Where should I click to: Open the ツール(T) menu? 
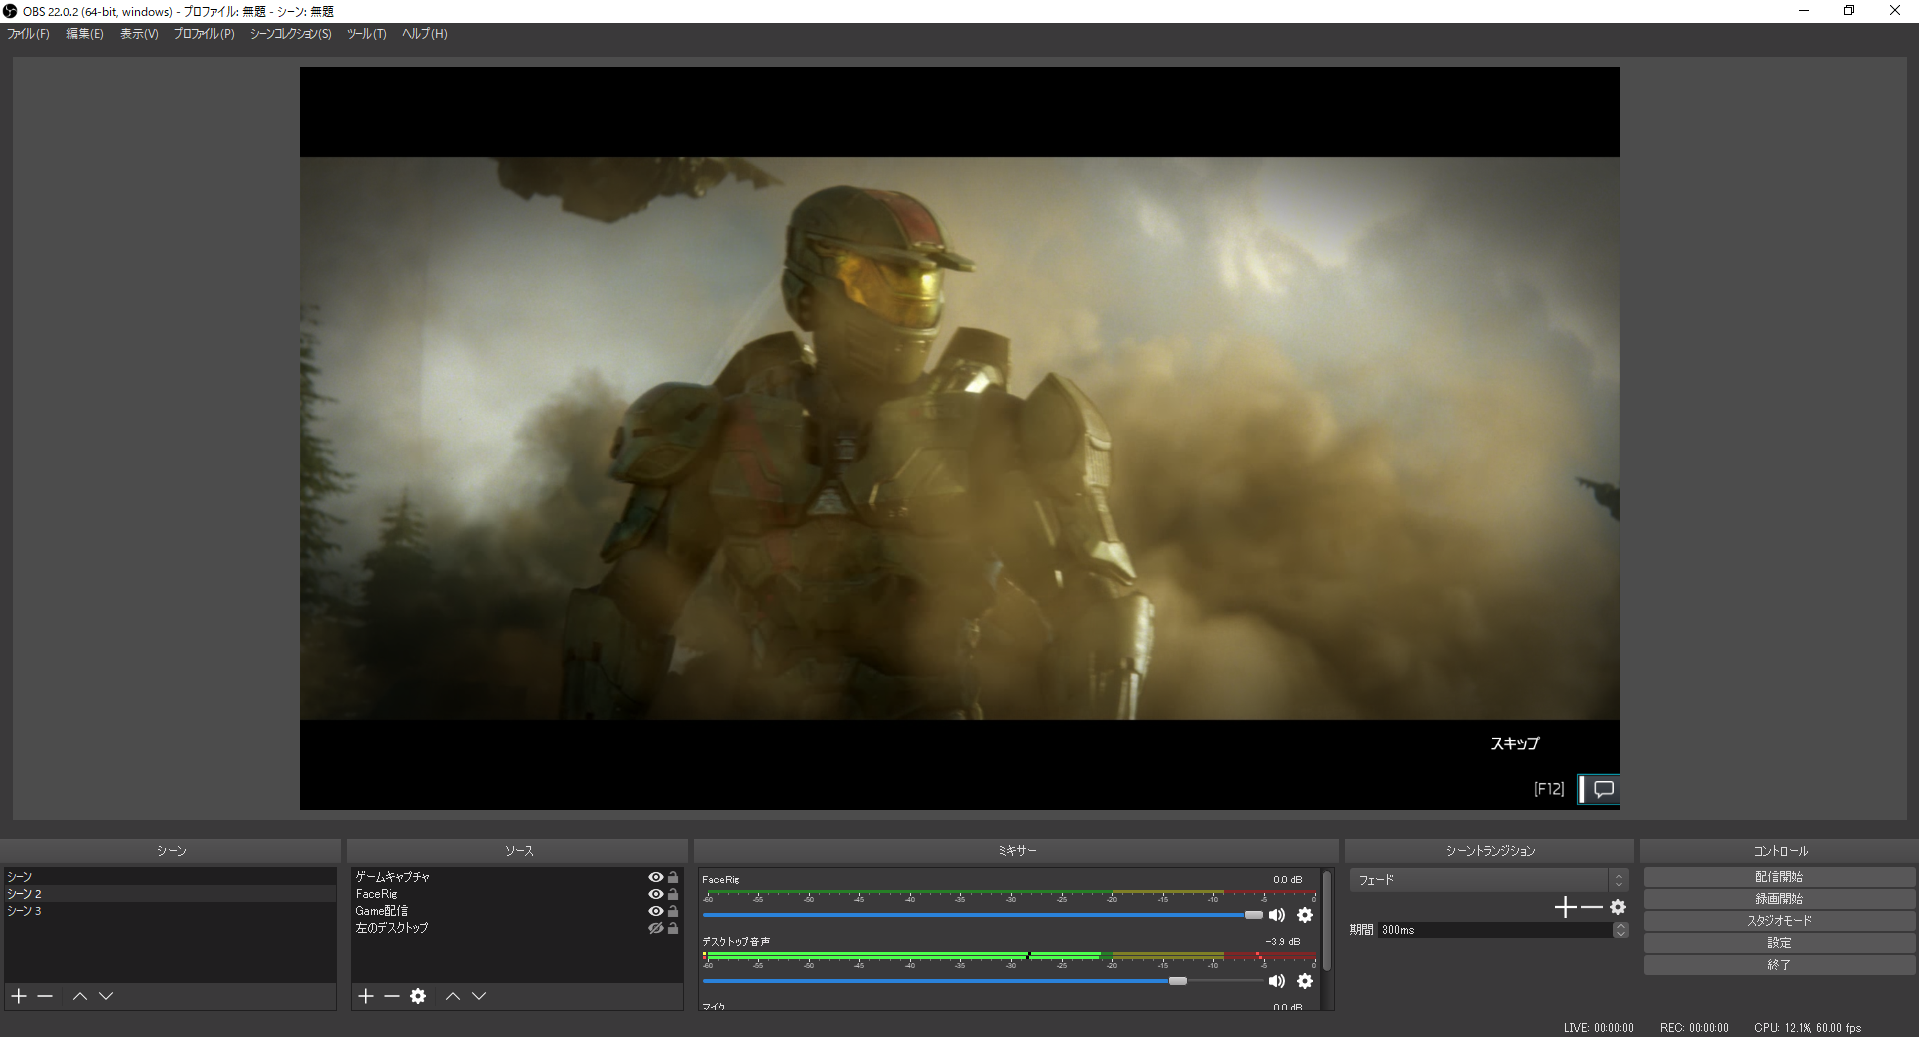(366, 34)
